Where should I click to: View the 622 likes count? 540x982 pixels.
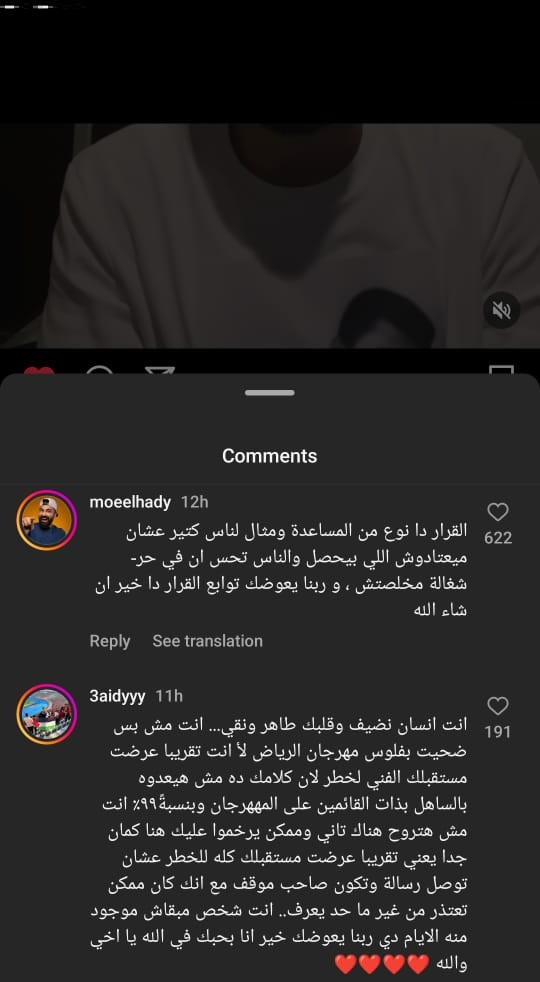[x=498, y=537]
